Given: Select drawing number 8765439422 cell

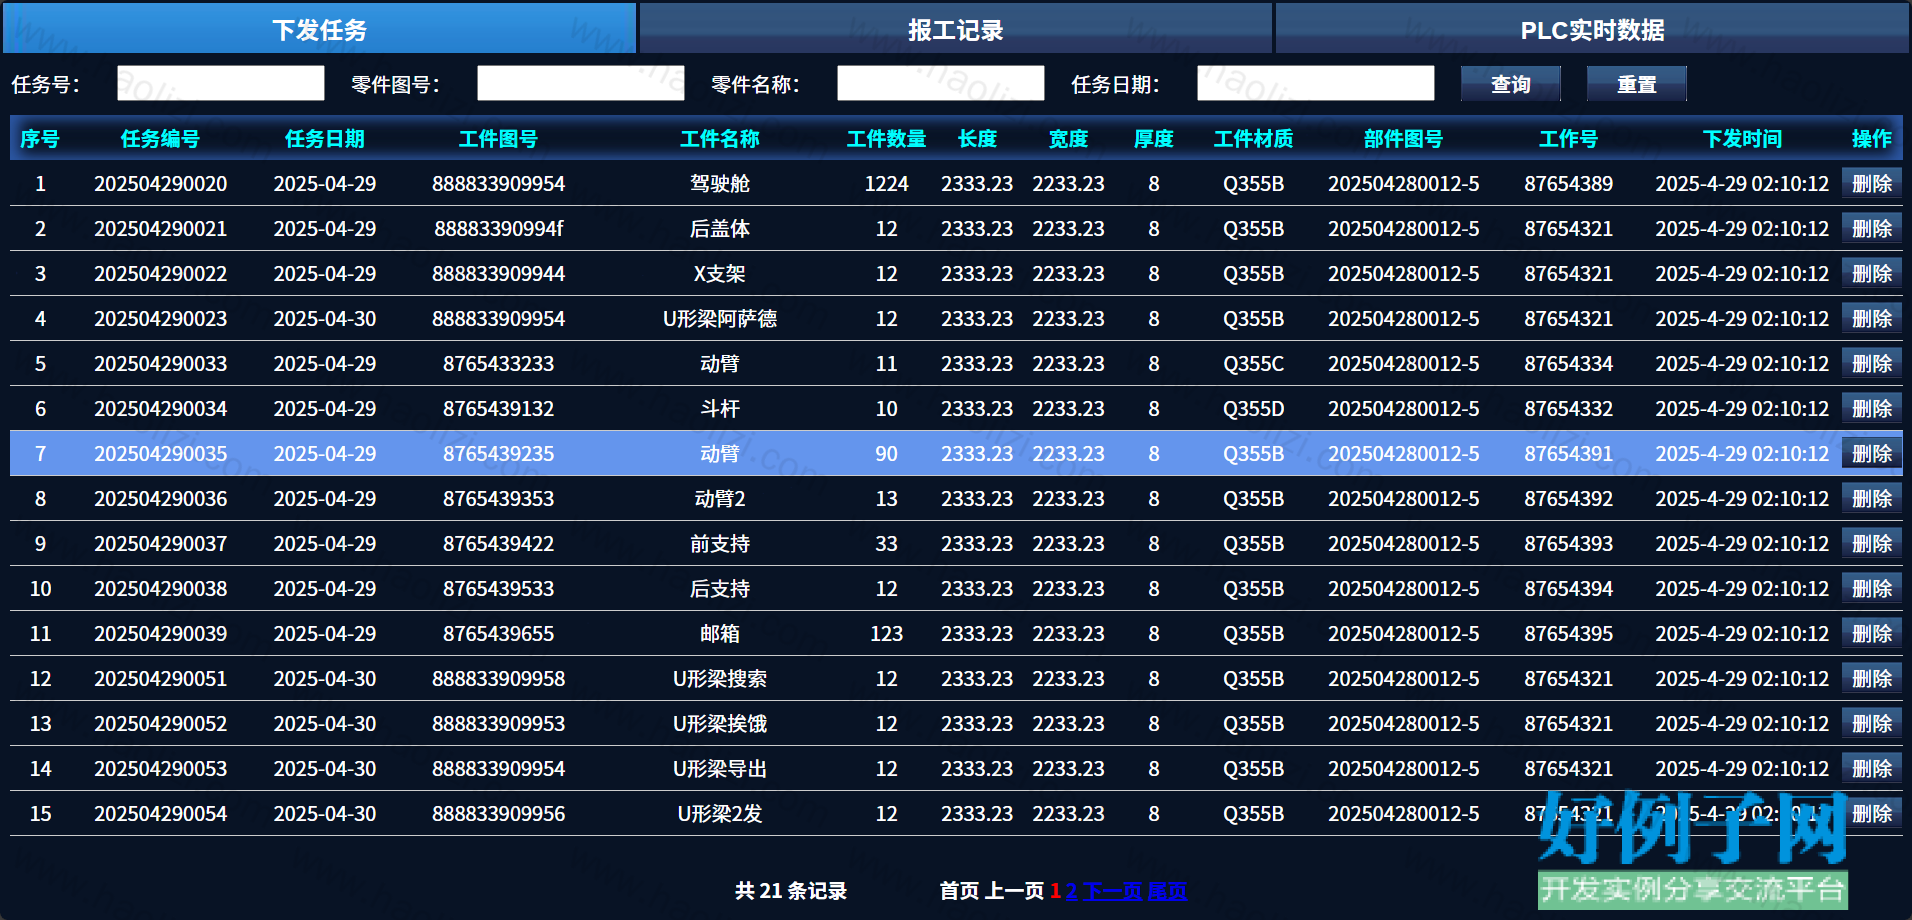Looking at the screenshot, I should (x=498, y=543).
